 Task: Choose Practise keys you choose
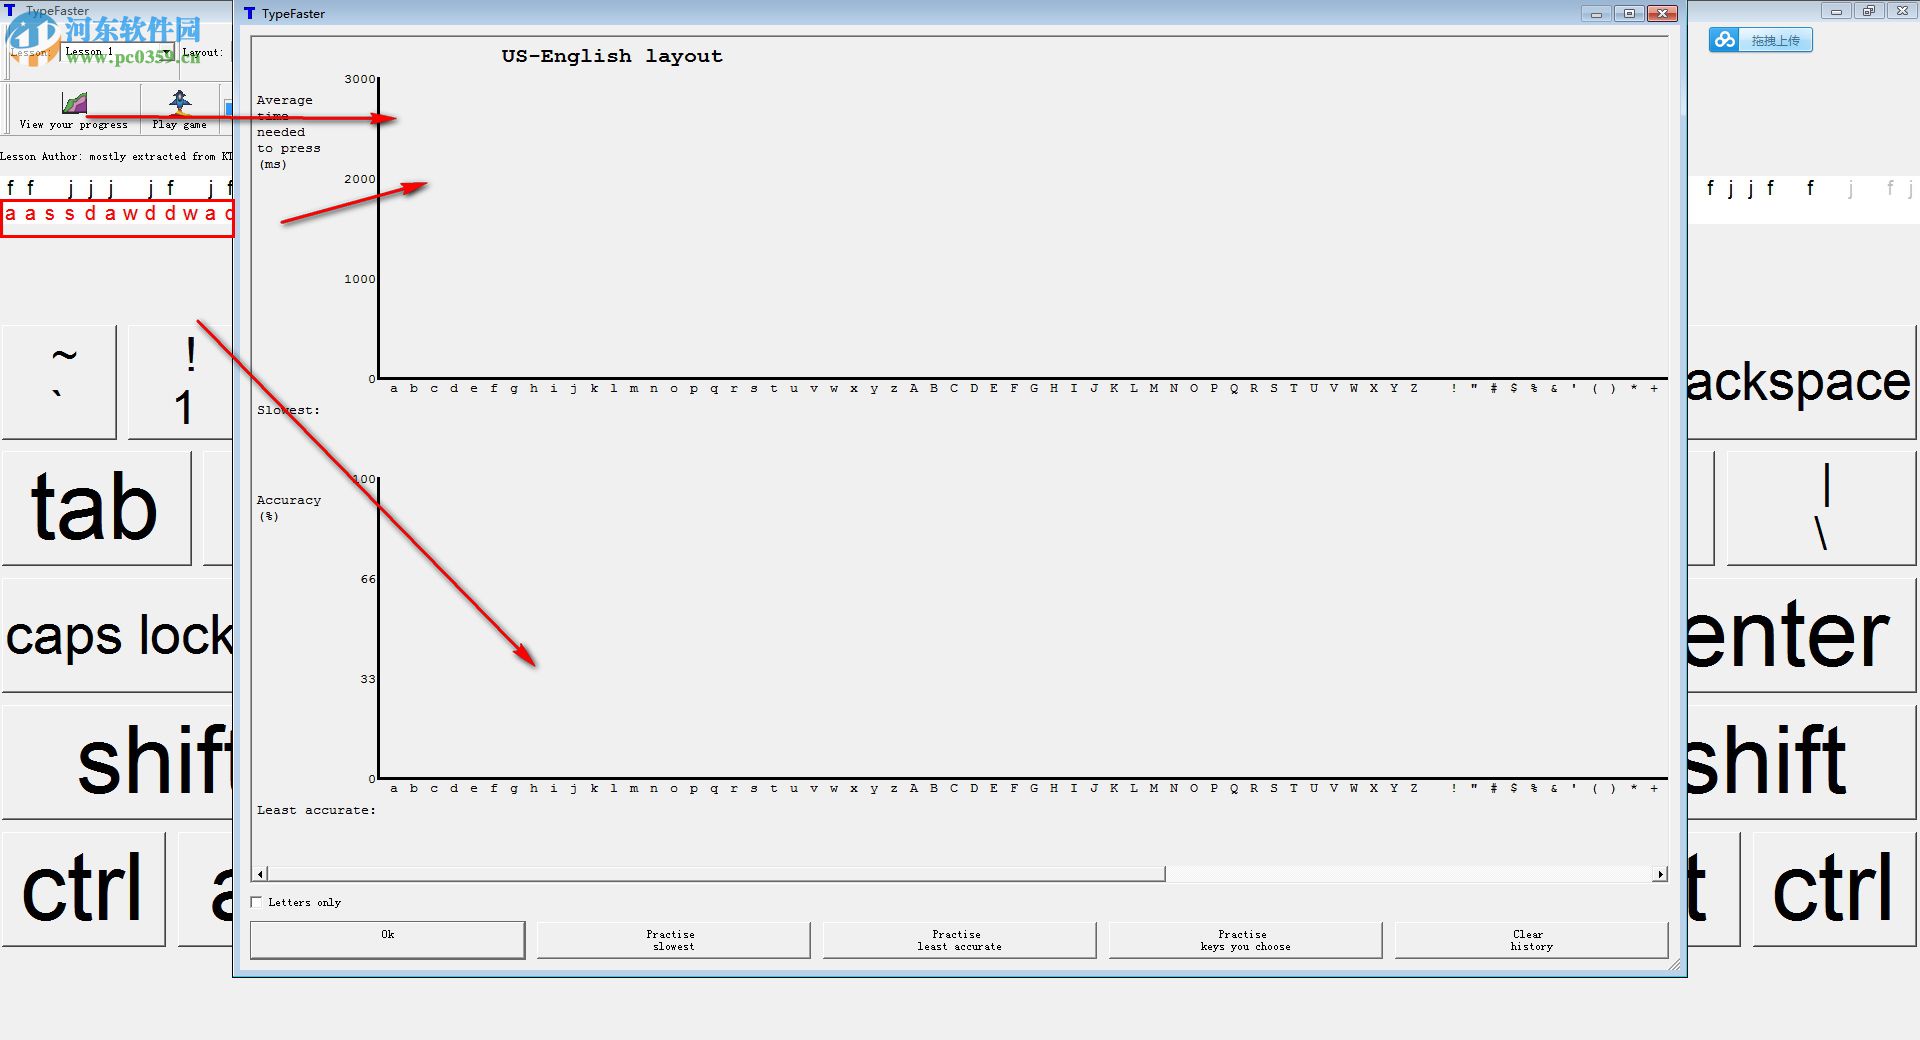tap(1245, 940)
